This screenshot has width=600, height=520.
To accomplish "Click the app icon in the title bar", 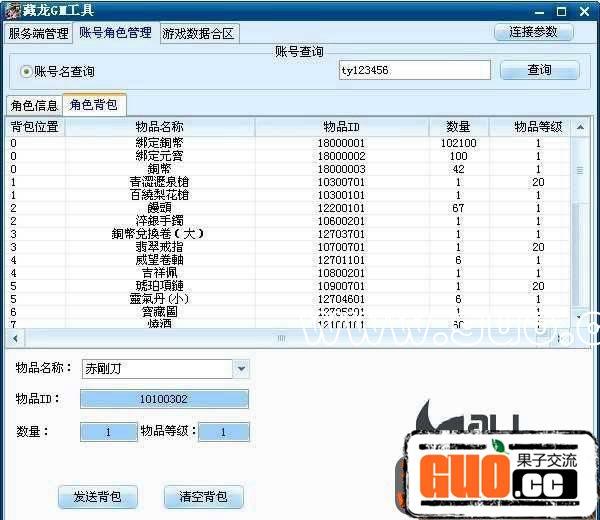I will click(11, 11).
